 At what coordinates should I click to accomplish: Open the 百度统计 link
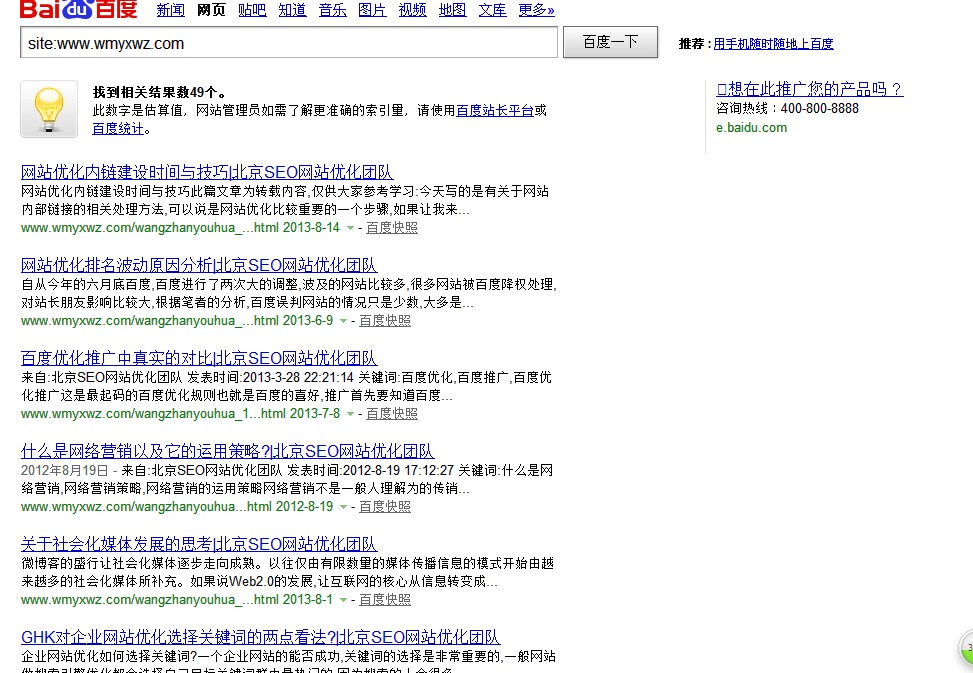pyautogui.click(x=118, y=128)
